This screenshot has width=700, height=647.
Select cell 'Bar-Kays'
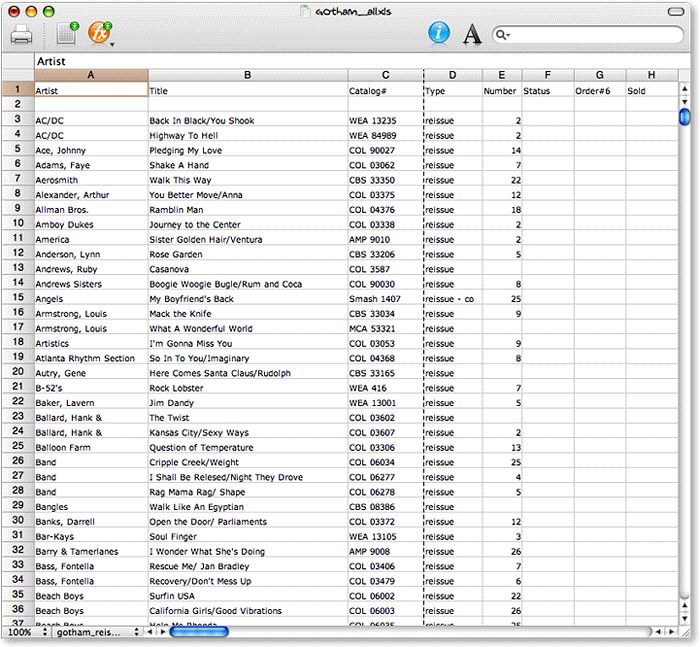pos(91,536)
